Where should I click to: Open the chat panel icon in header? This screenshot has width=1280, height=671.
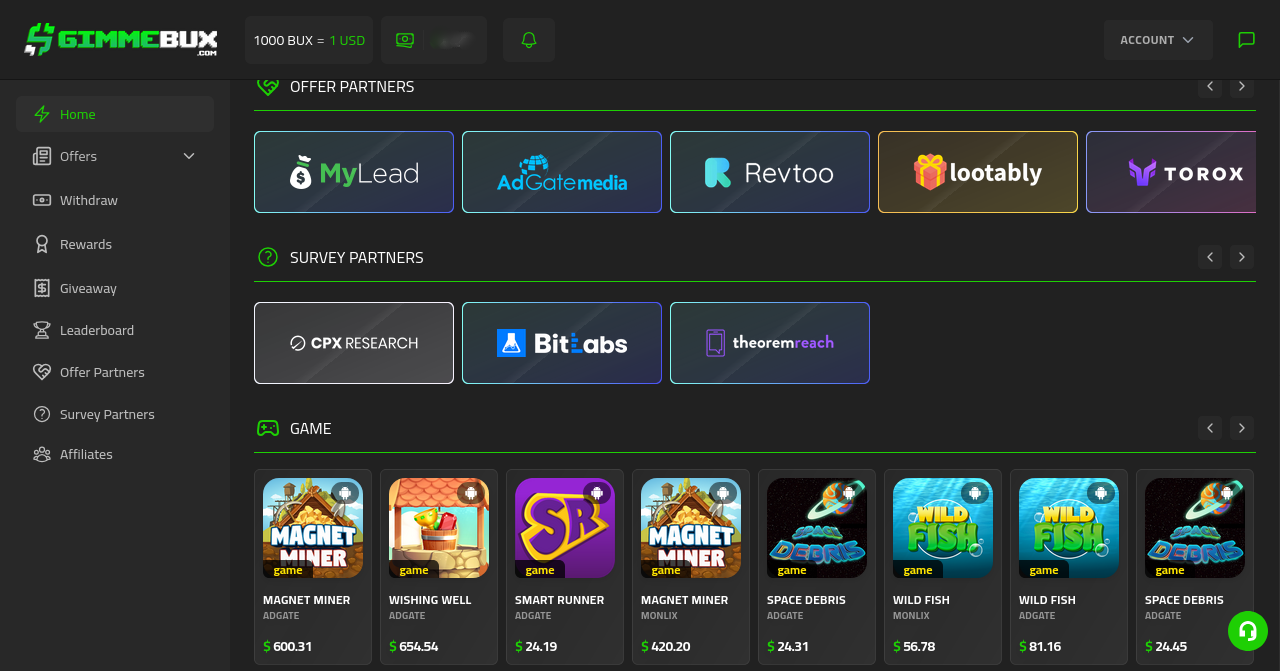[1246, 40]
